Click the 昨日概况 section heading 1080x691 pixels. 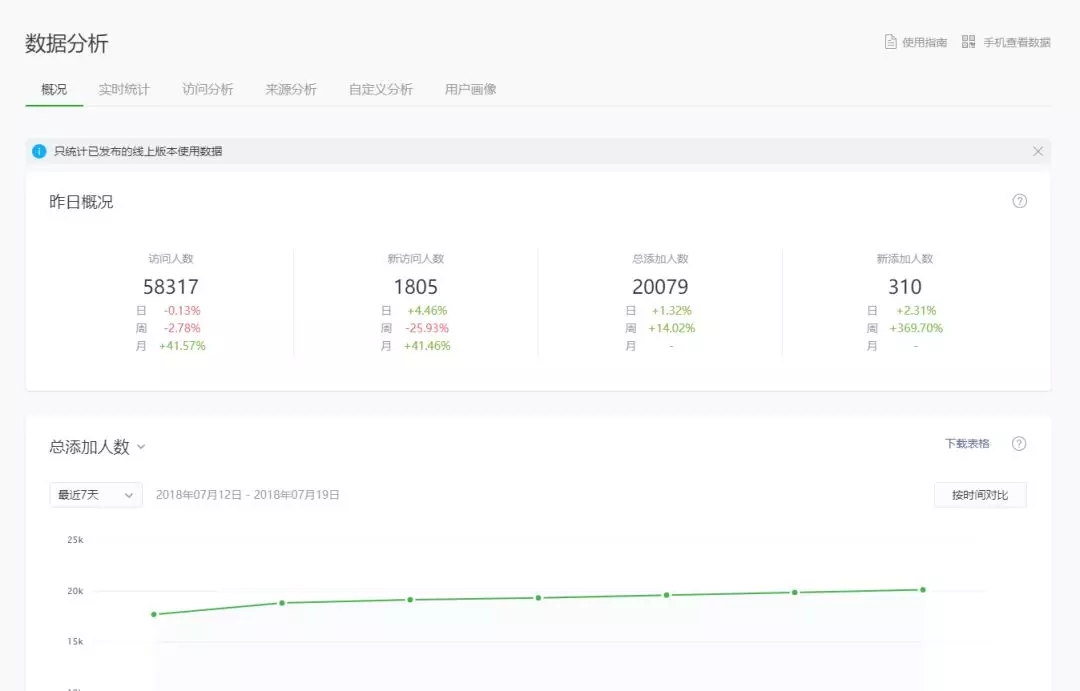coord(81,202)
